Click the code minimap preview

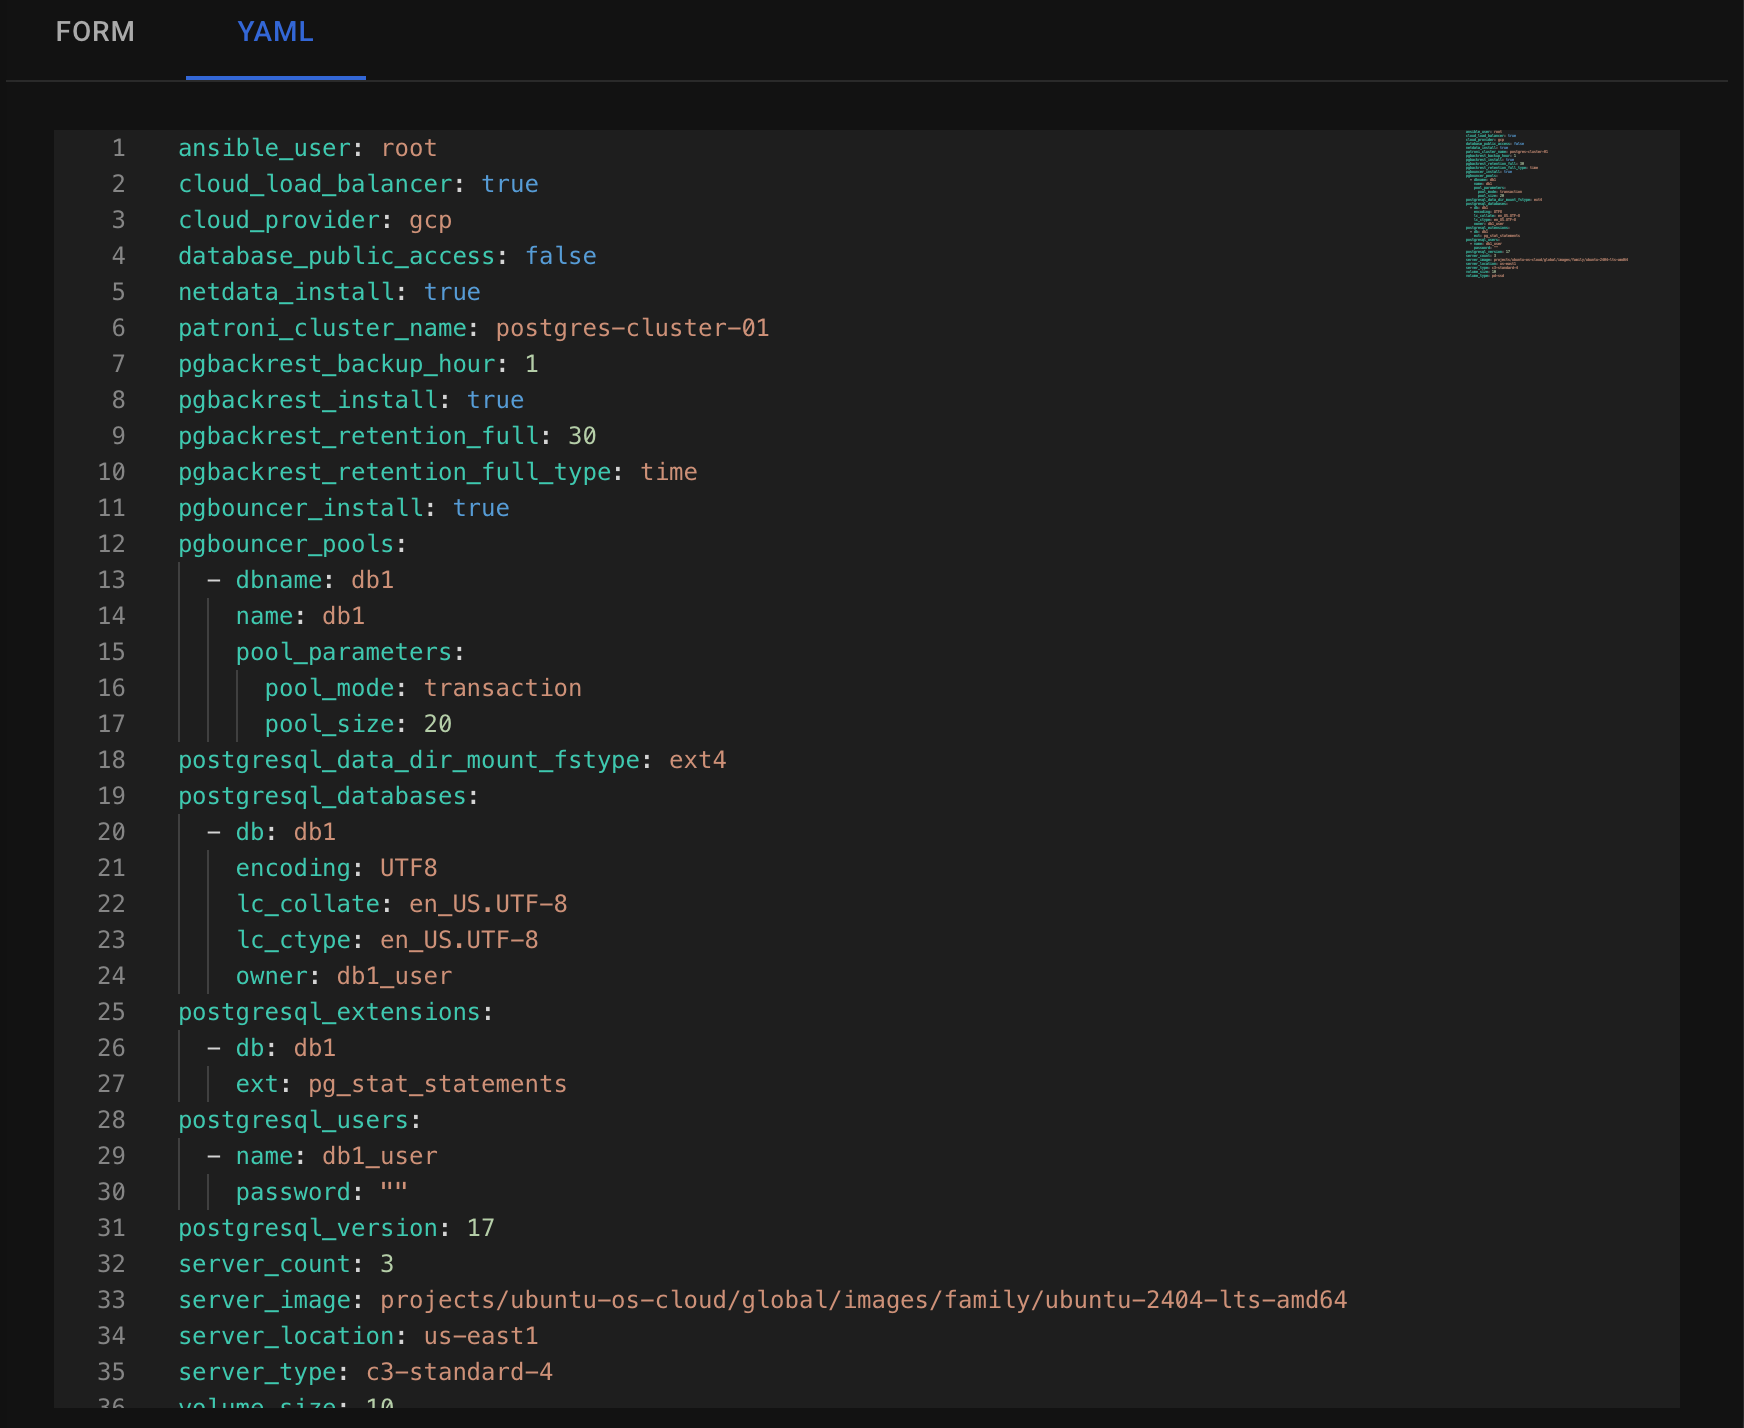coord(1545,204)
